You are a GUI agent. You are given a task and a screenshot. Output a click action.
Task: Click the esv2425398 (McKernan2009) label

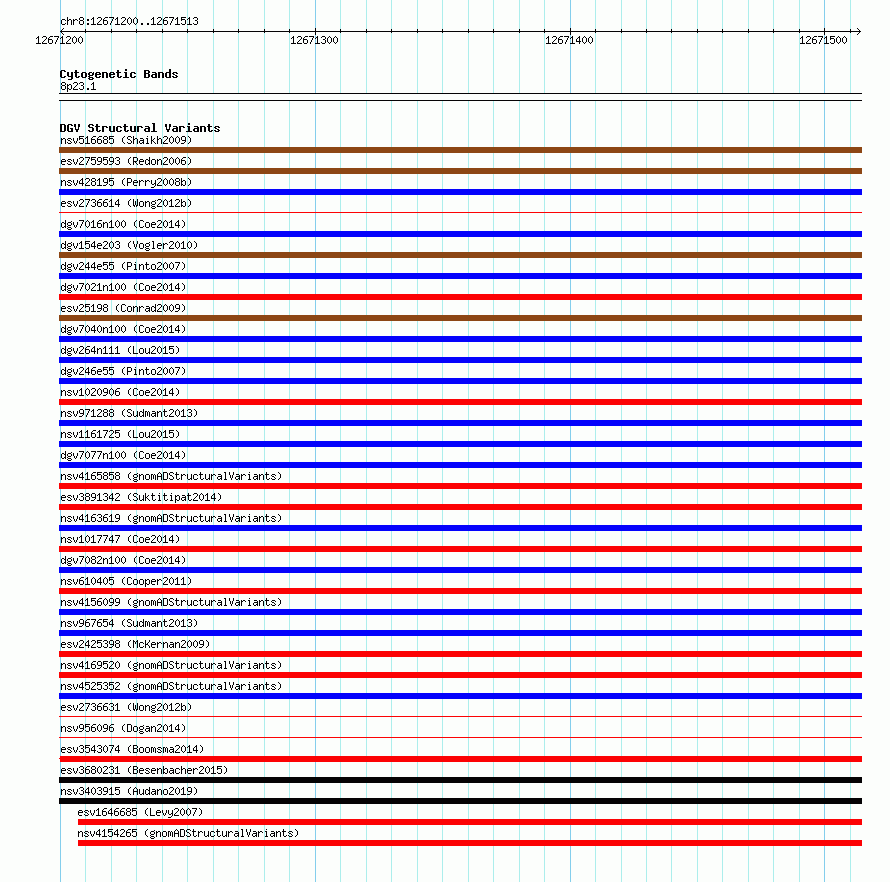pos(135,644)
